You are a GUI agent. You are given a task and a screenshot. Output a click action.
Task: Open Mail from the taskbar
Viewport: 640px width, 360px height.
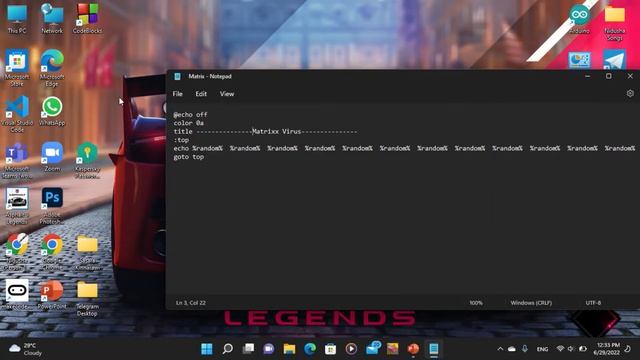coord(373,348)
